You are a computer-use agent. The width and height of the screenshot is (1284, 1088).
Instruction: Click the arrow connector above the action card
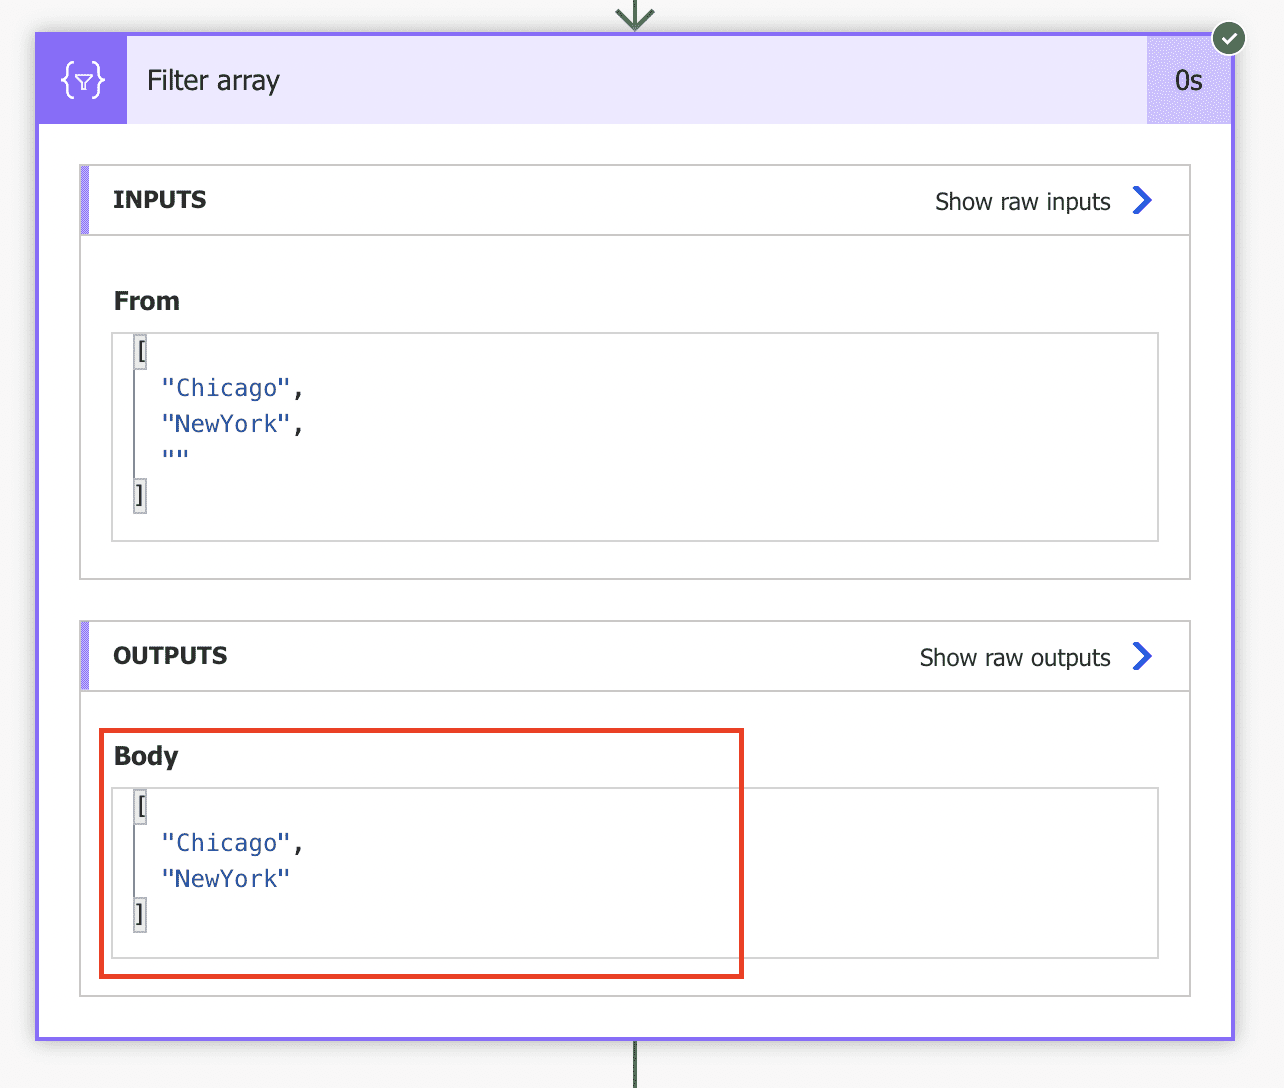click(x=636, y=16)
